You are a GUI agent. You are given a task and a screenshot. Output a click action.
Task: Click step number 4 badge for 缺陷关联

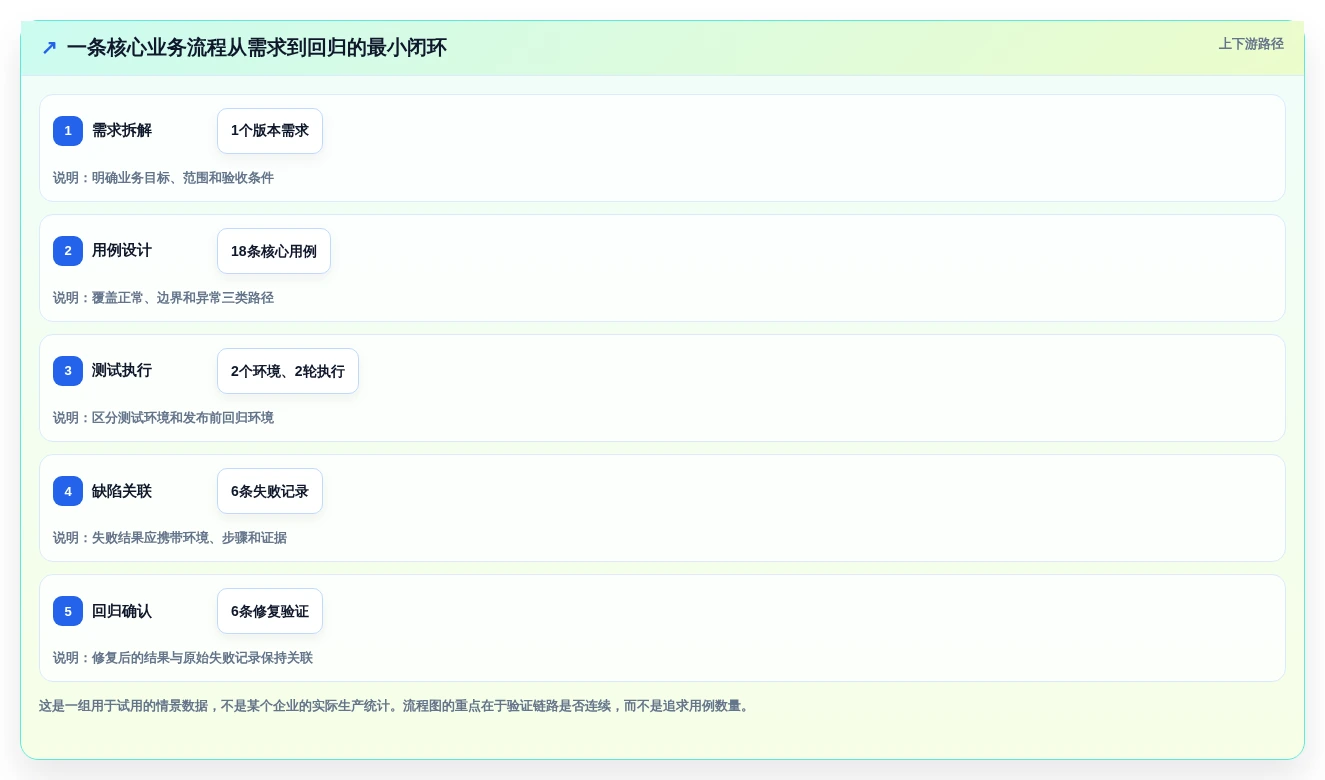[x=68, y=491]
